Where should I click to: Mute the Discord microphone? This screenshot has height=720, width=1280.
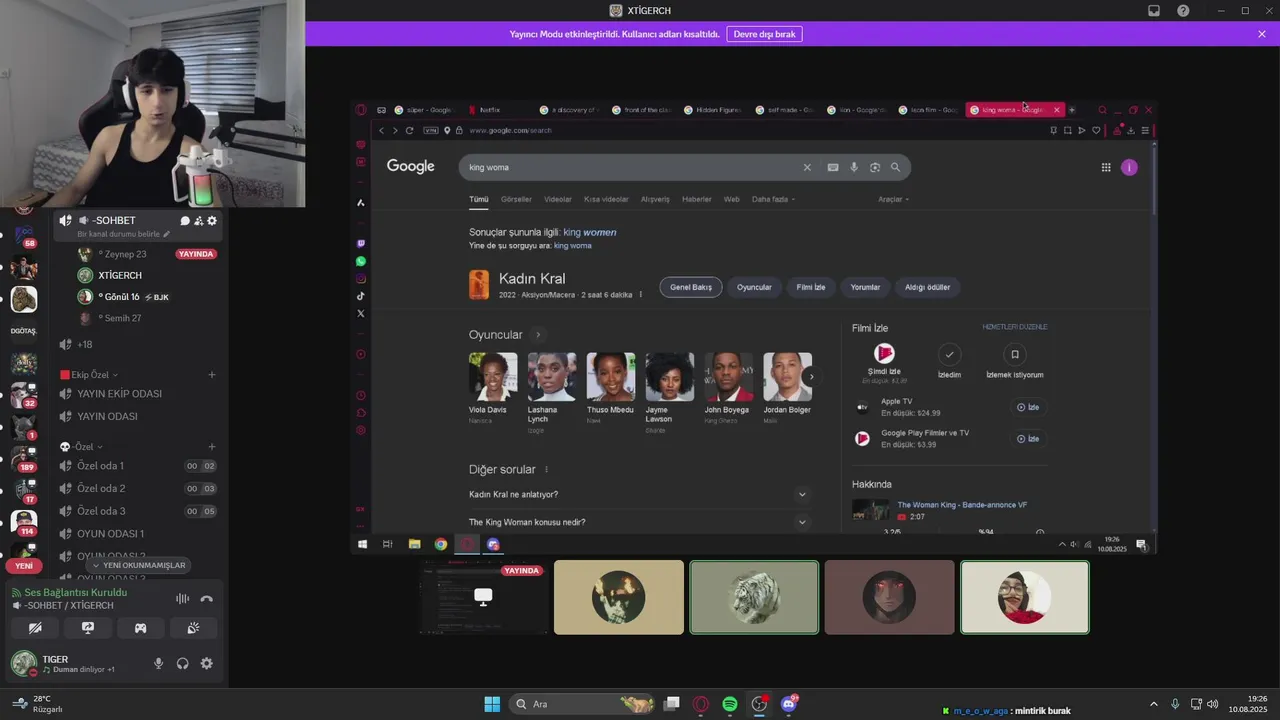coord(158,663)
